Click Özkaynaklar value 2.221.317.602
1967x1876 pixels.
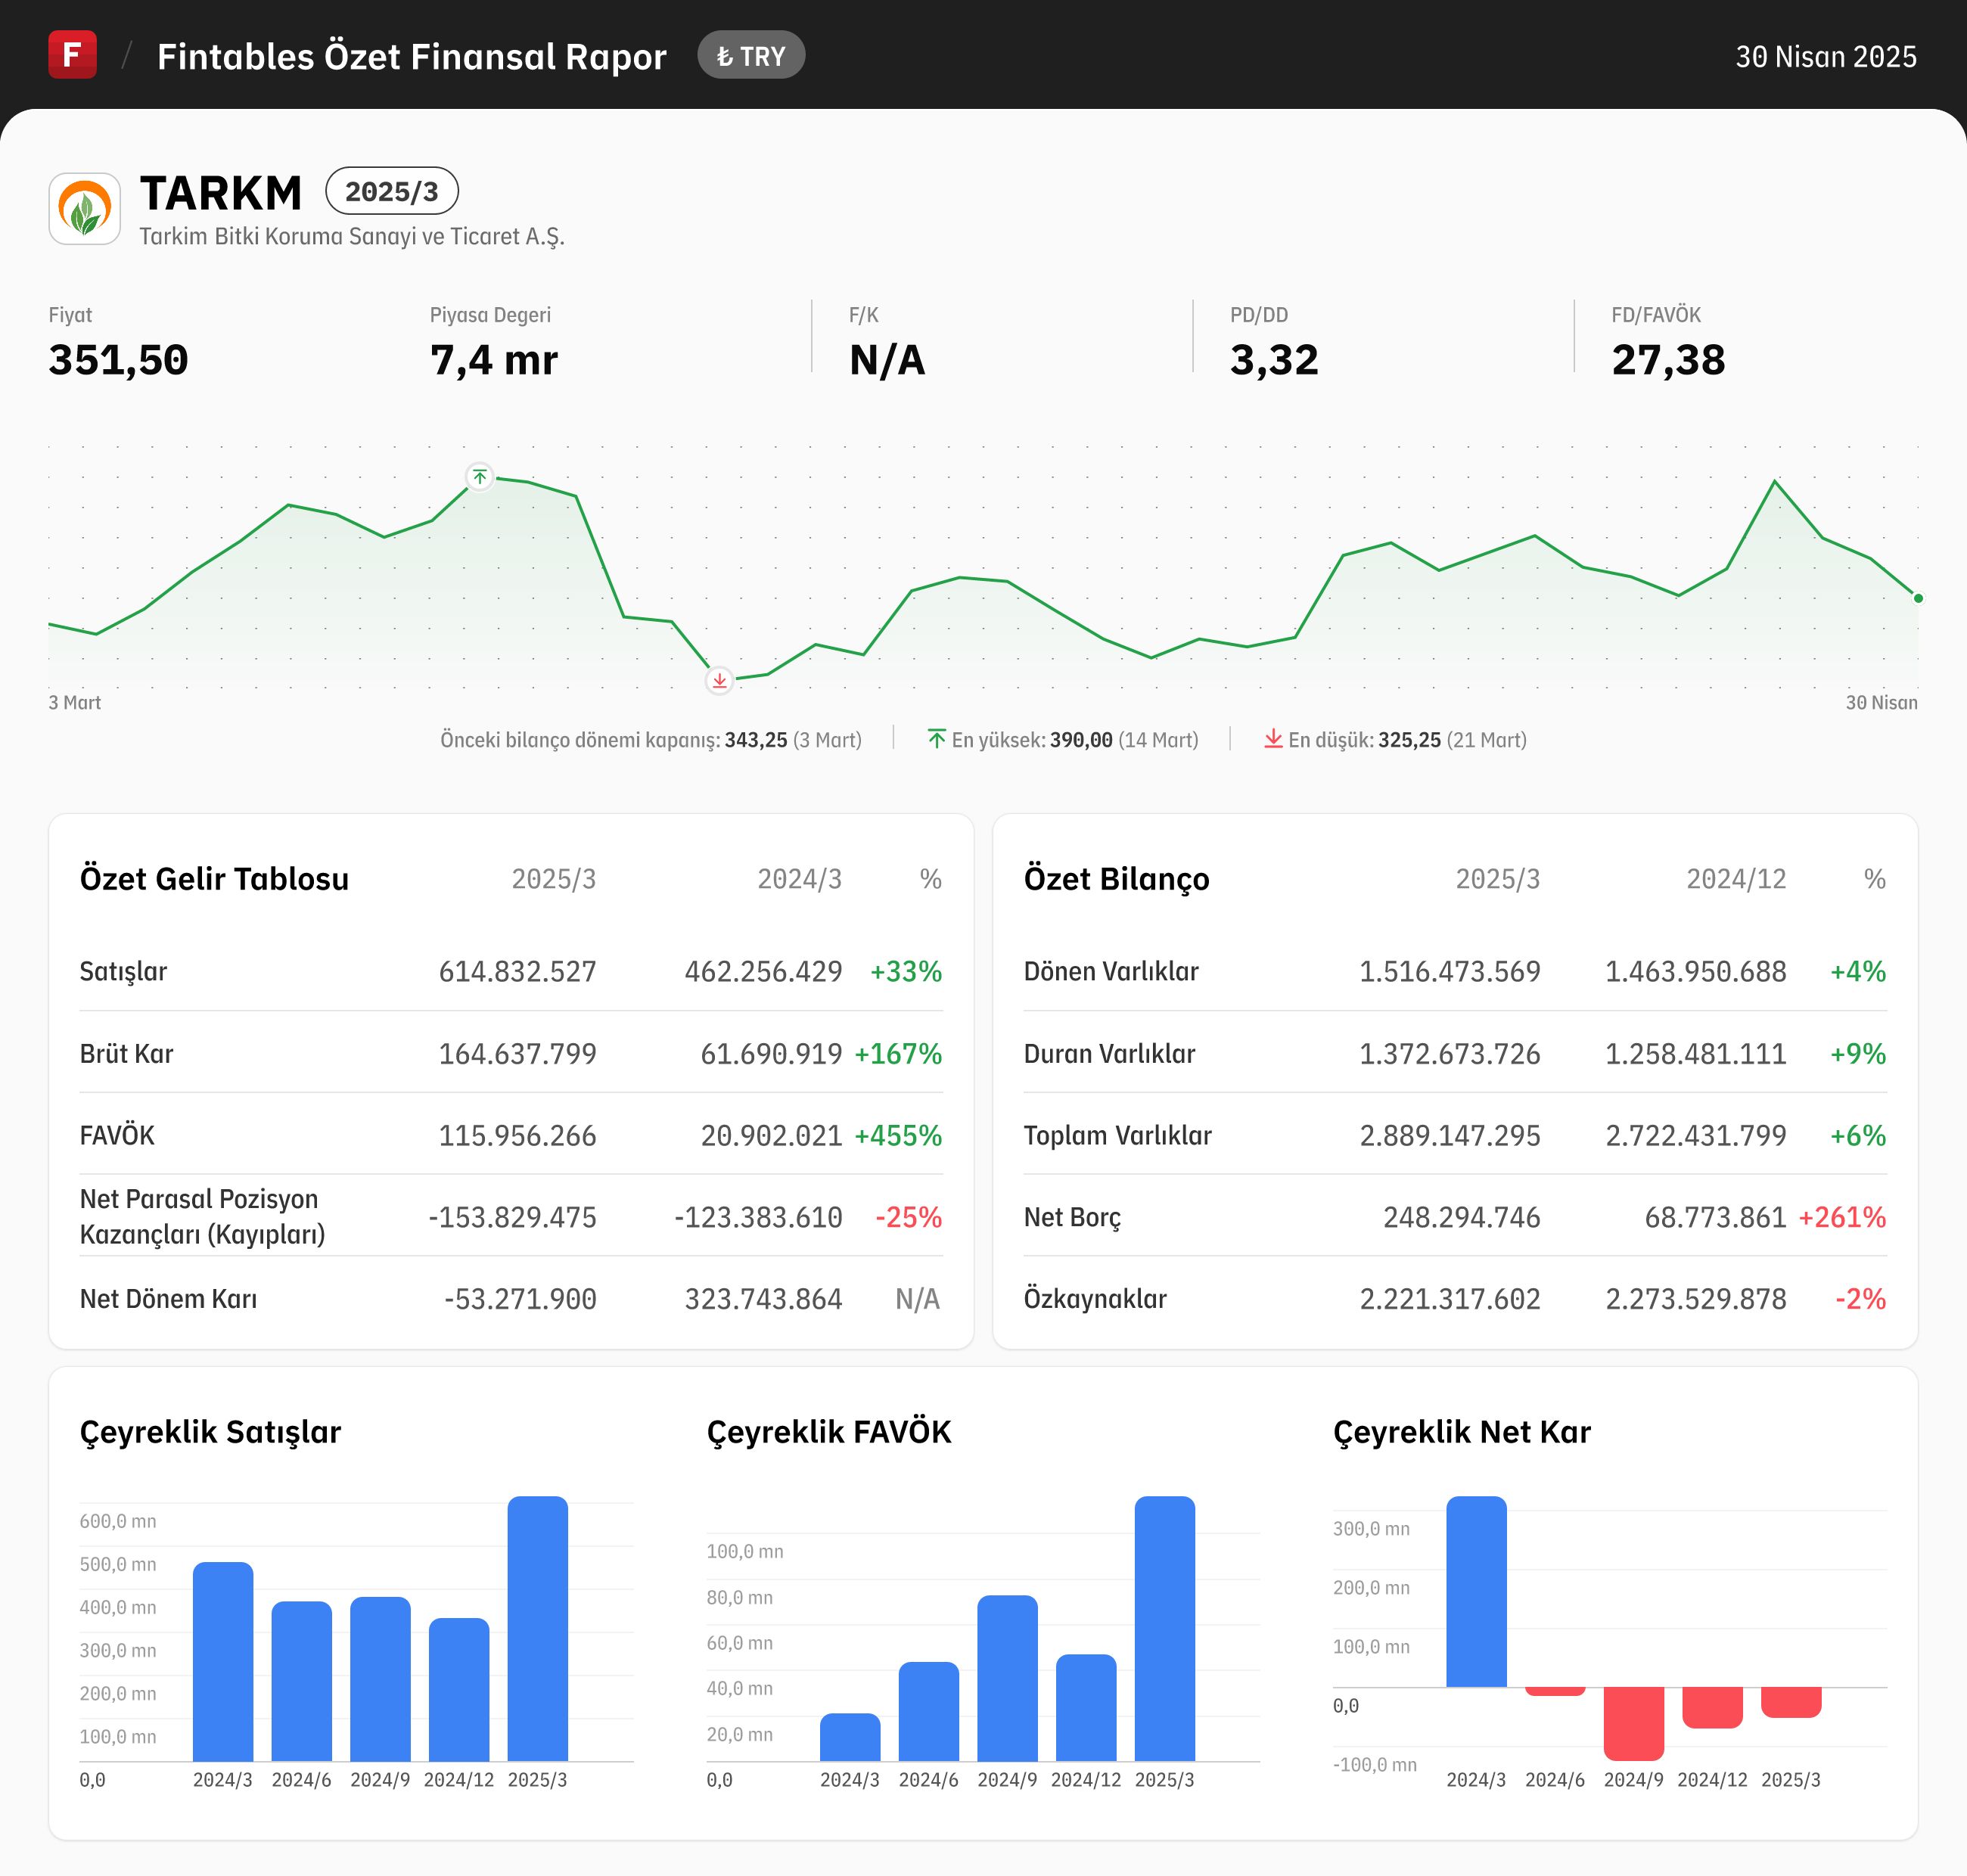(x=1449, y=1299)
